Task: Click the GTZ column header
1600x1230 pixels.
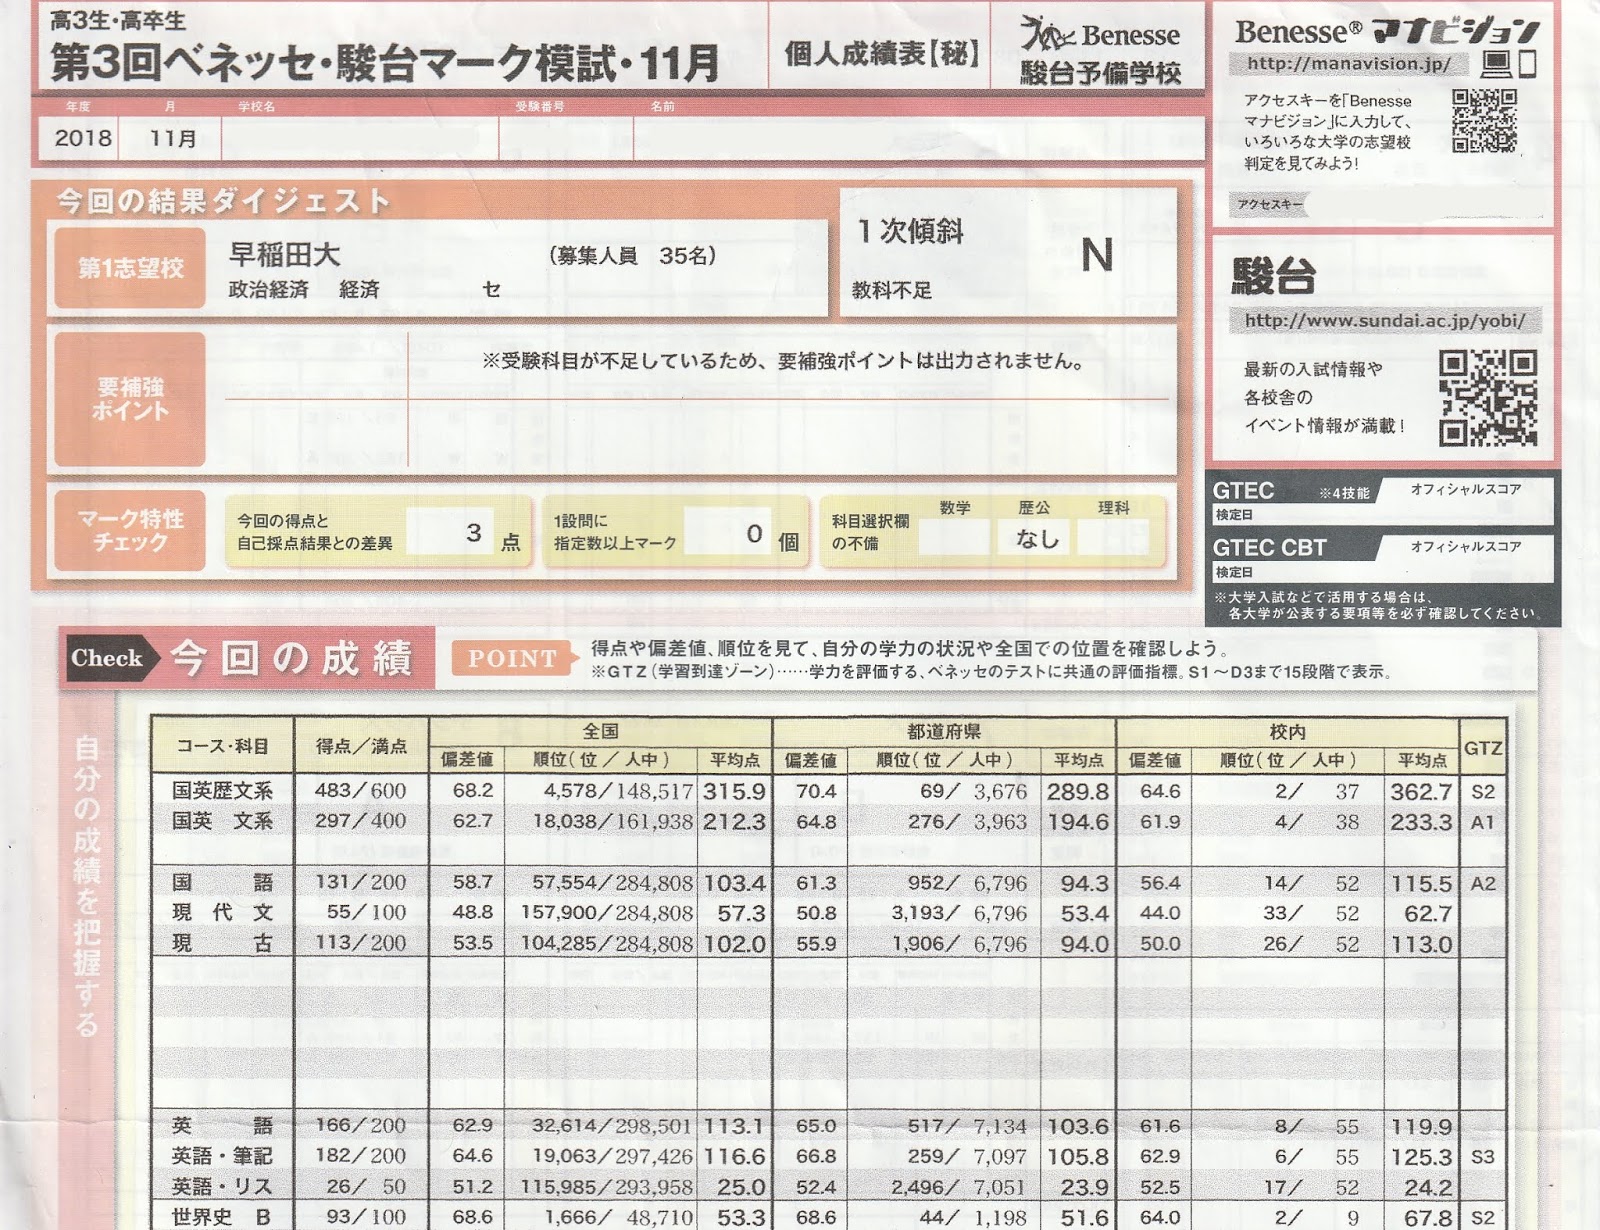Action: (x=1482, y=748)
